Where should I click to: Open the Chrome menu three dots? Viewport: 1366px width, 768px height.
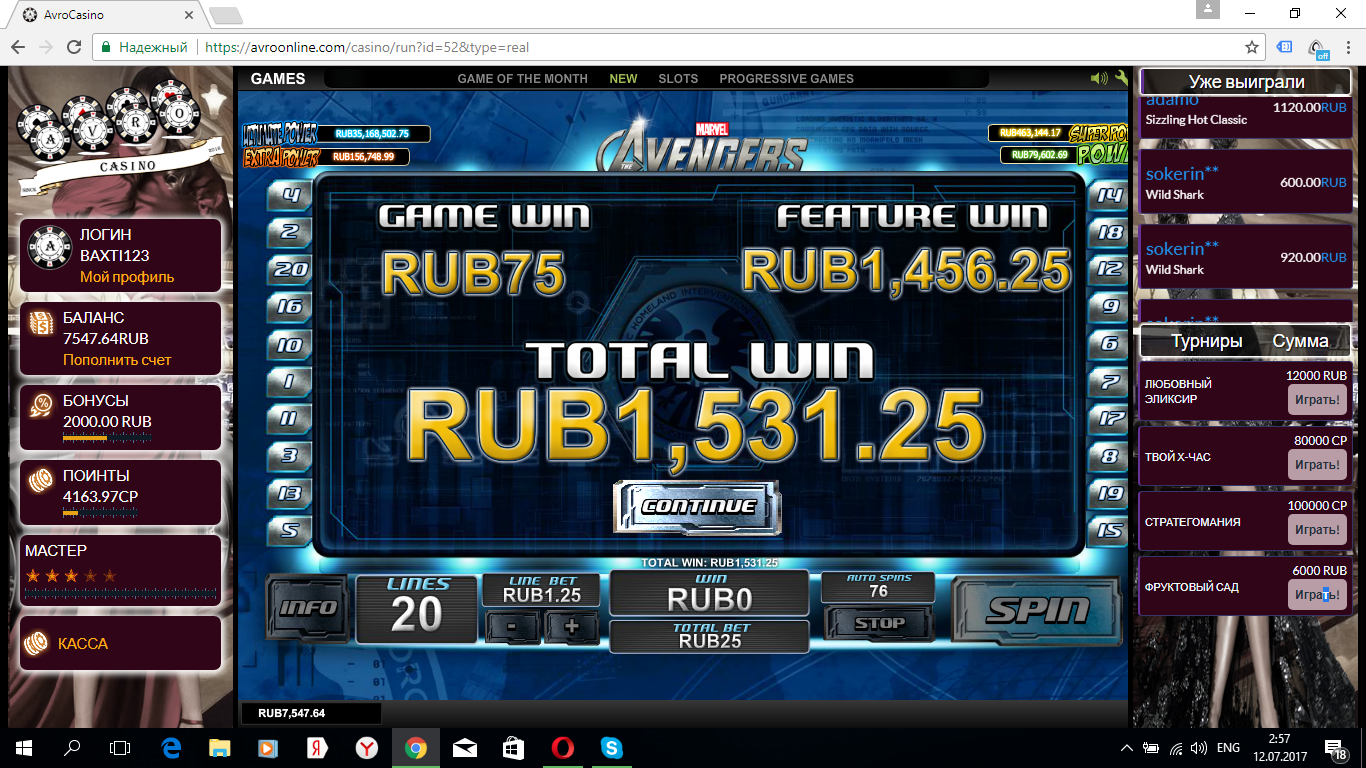pyautogui.click(x=1347, y=47)
